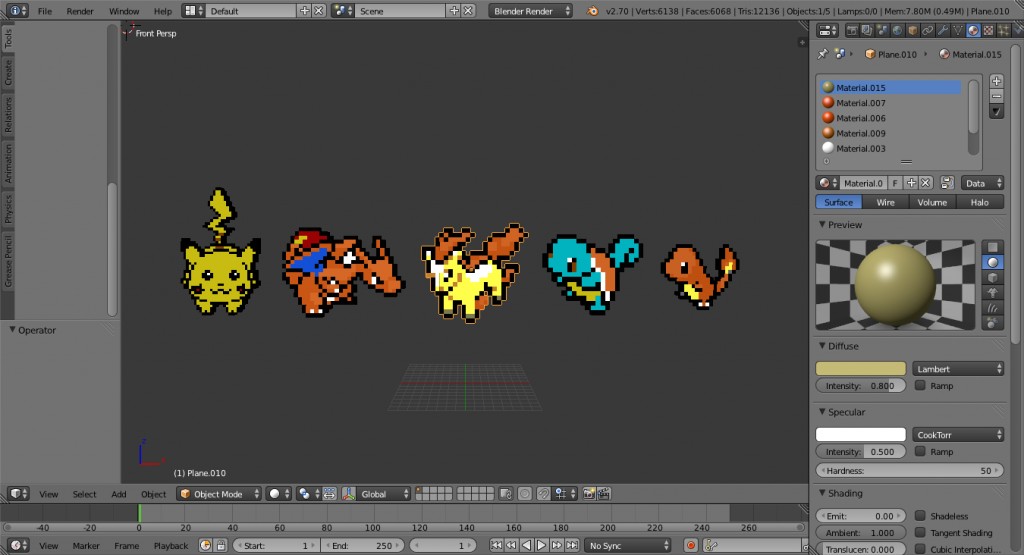This screenshot has height=555, width=1024.
Task: Toggle the specular Ramp checkbox
Action: (x=920, y=451)
